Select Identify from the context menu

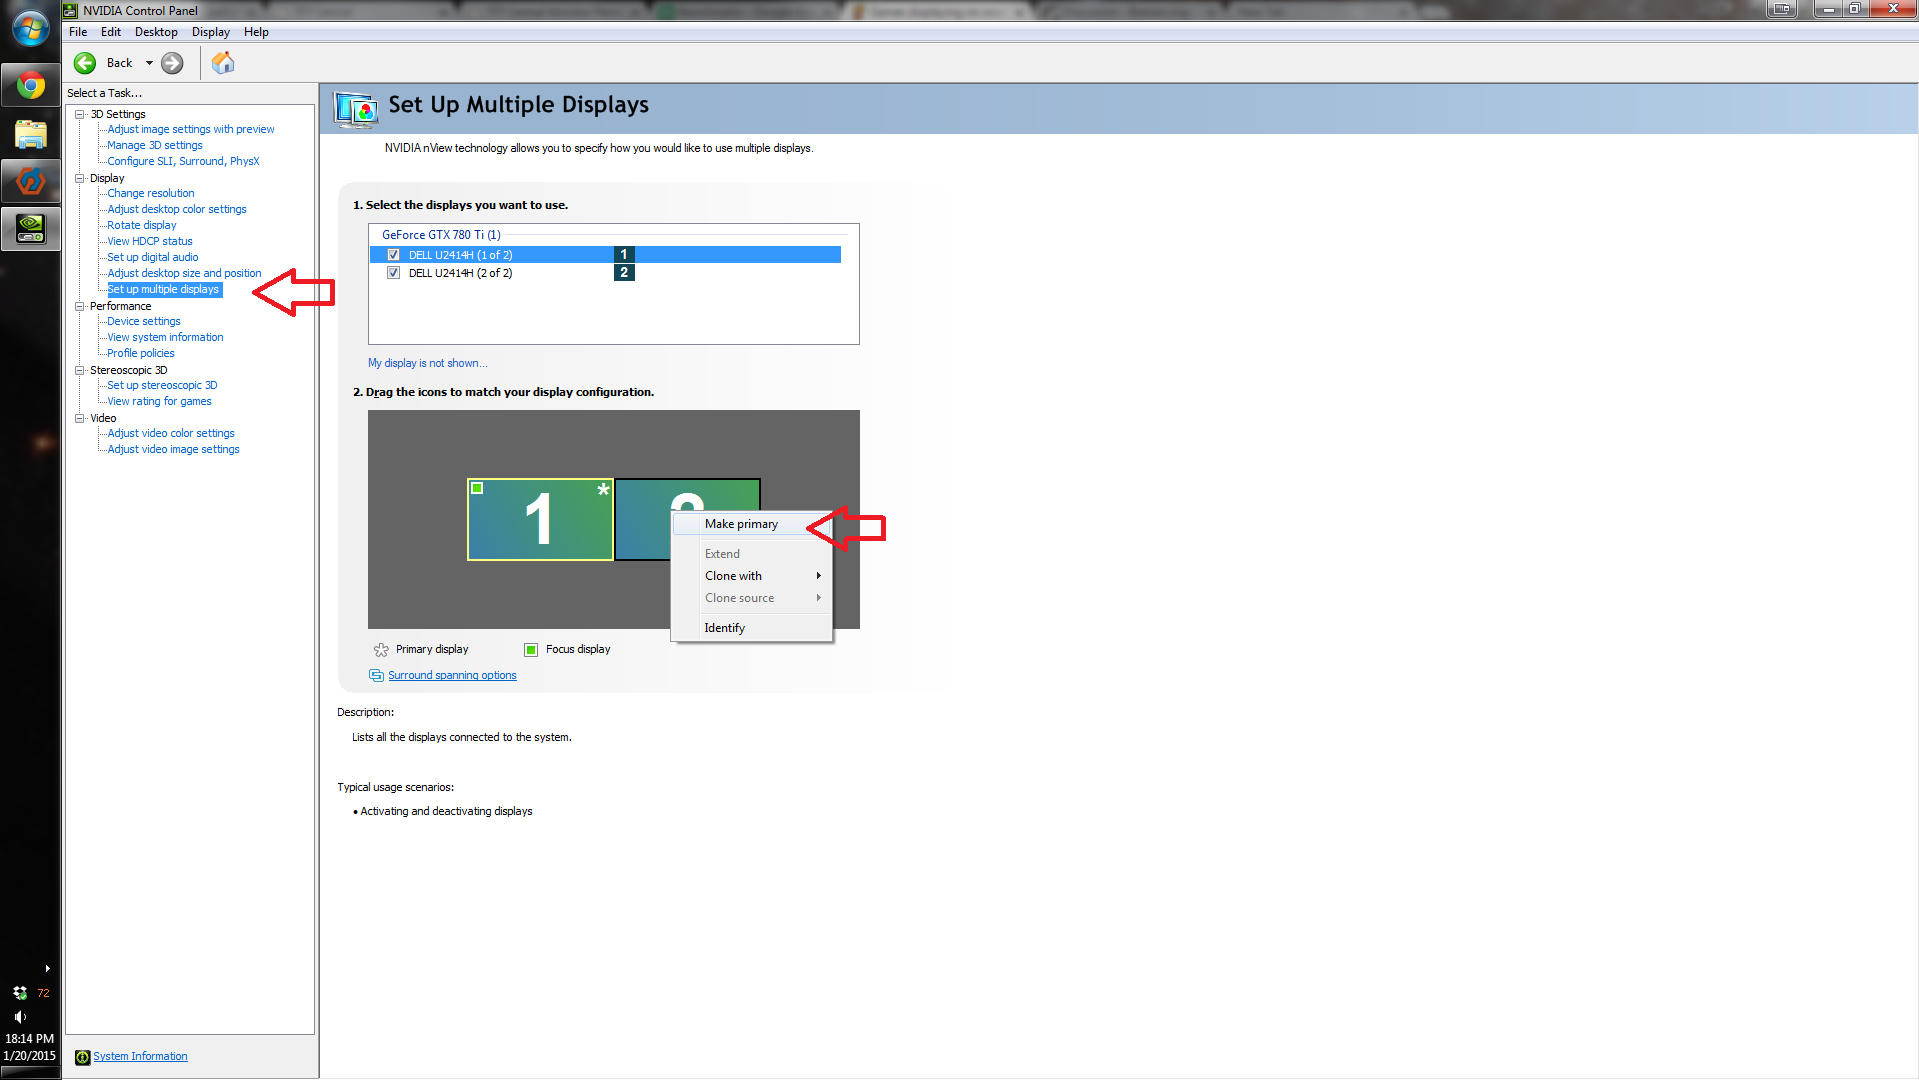[752, 628]
